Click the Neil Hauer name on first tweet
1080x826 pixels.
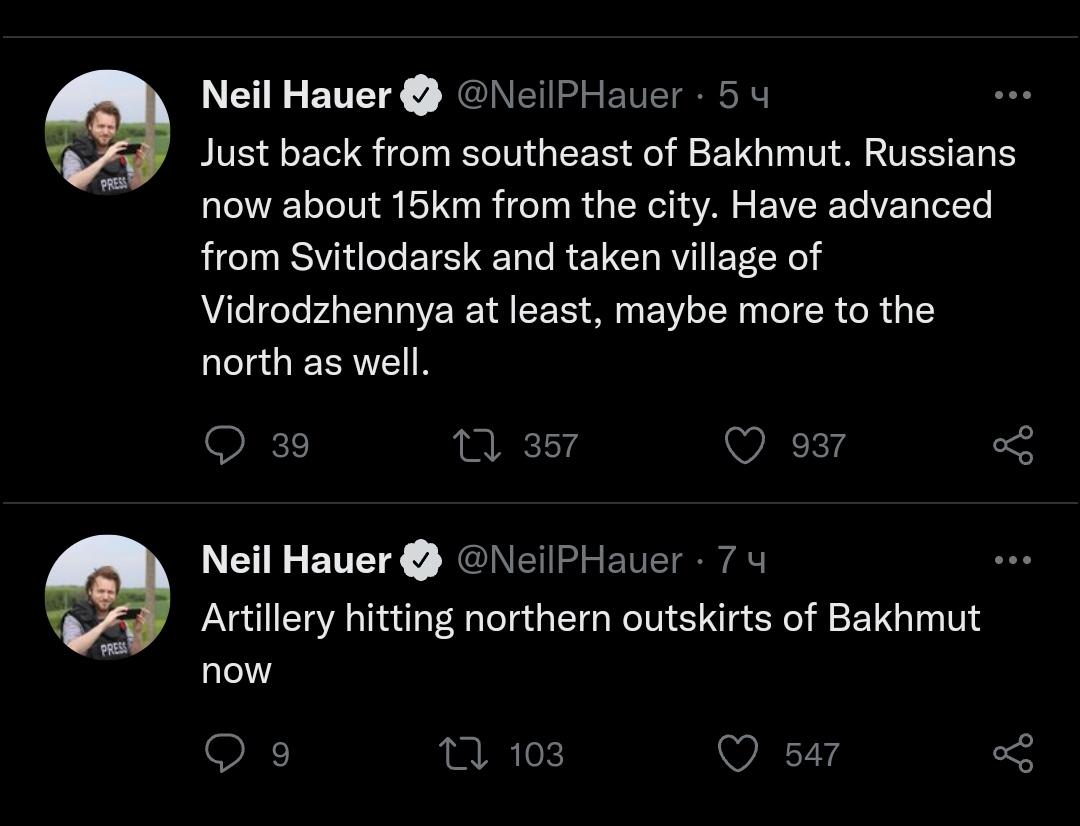pyautogui.click(x=296, y=96)
